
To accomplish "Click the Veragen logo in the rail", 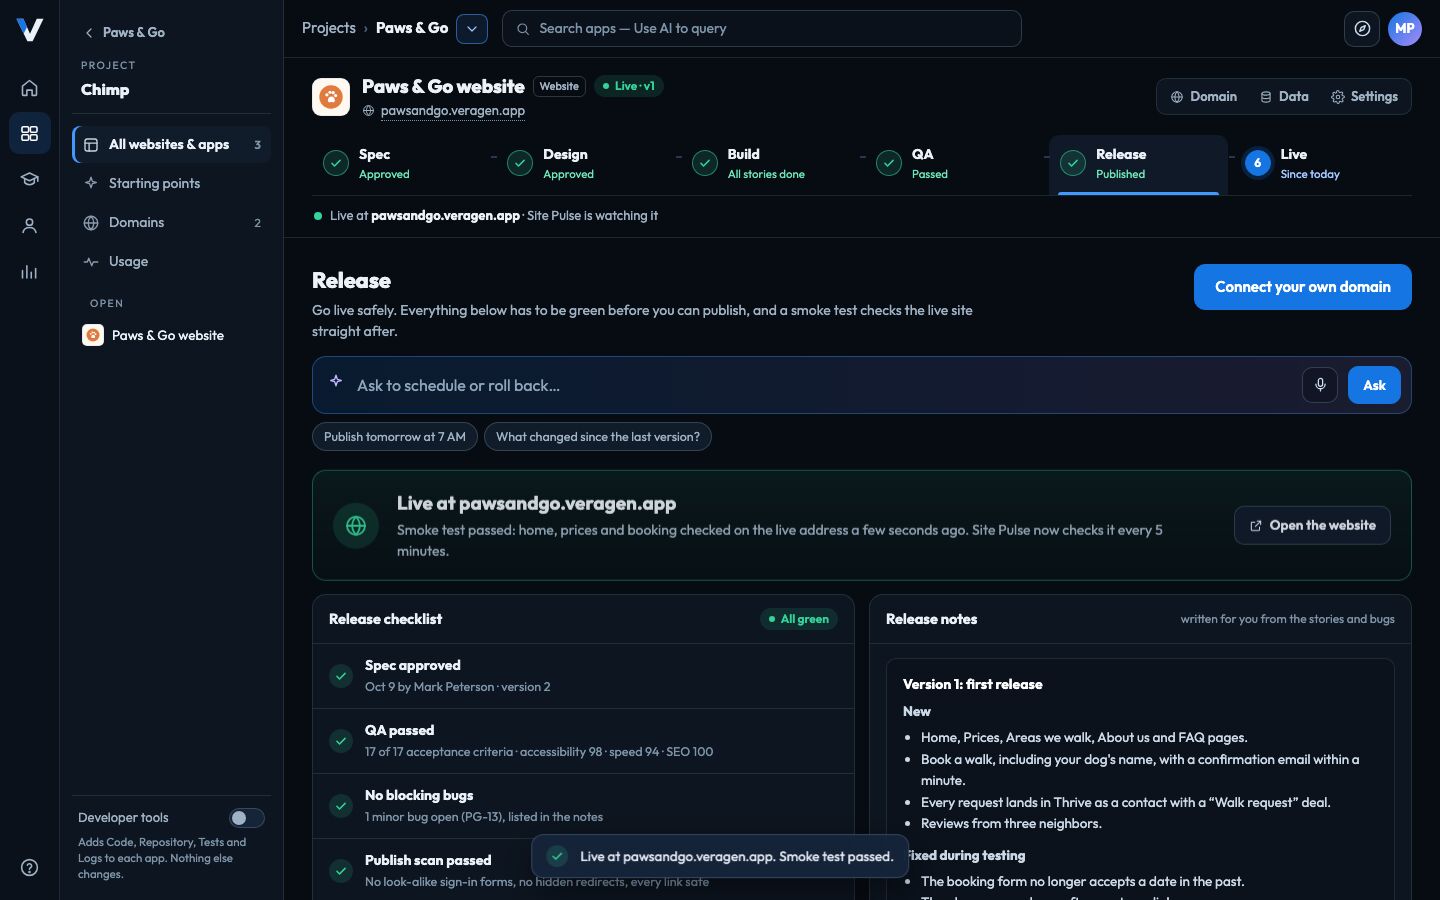I will 30,30.
